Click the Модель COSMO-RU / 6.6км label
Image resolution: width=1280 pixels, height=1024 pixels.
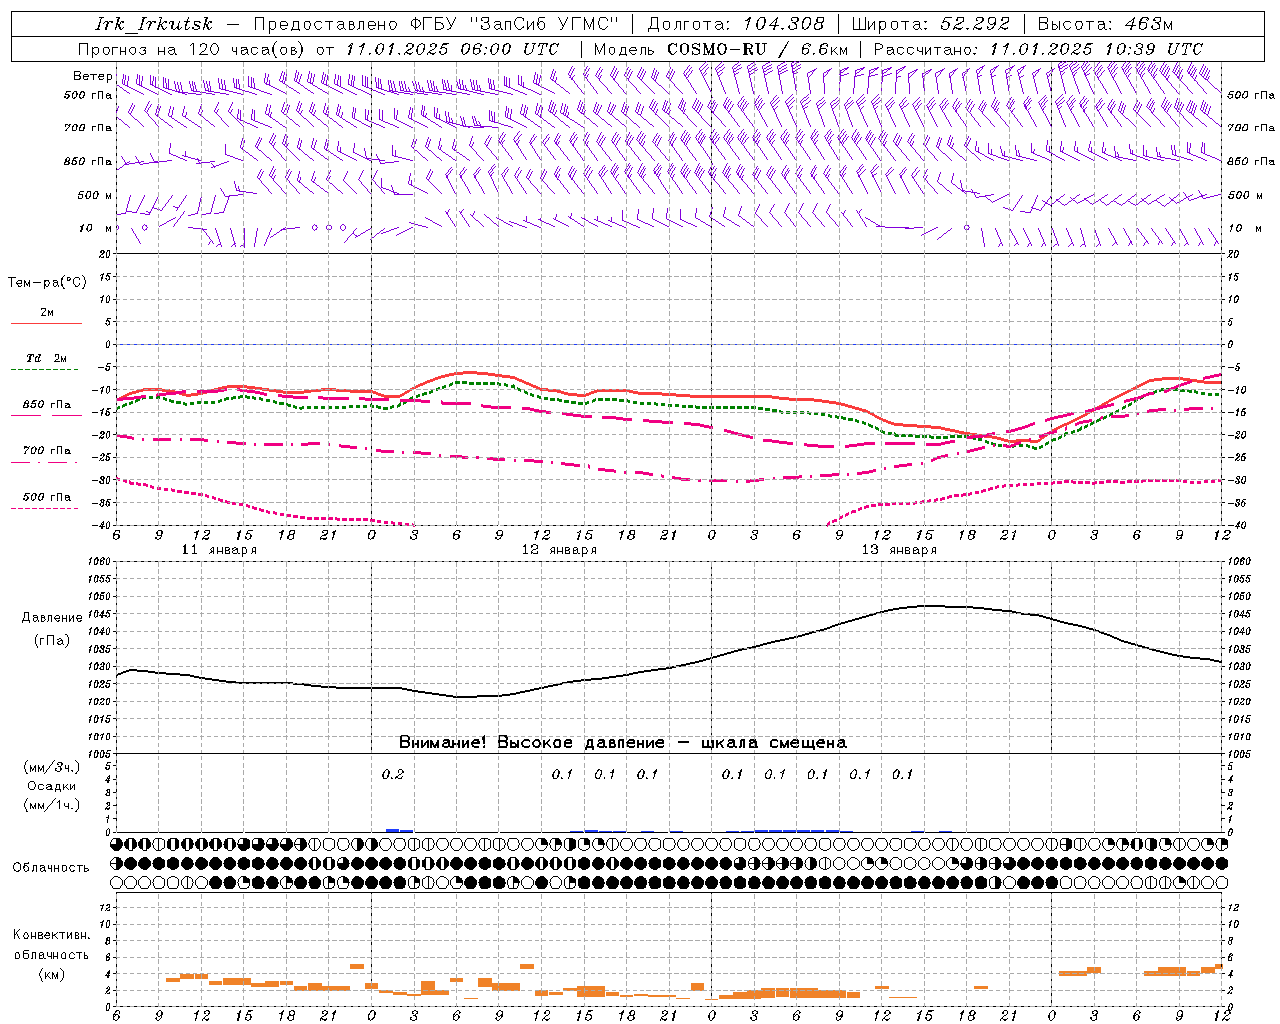pyautogui.click(x=720, y=49)
